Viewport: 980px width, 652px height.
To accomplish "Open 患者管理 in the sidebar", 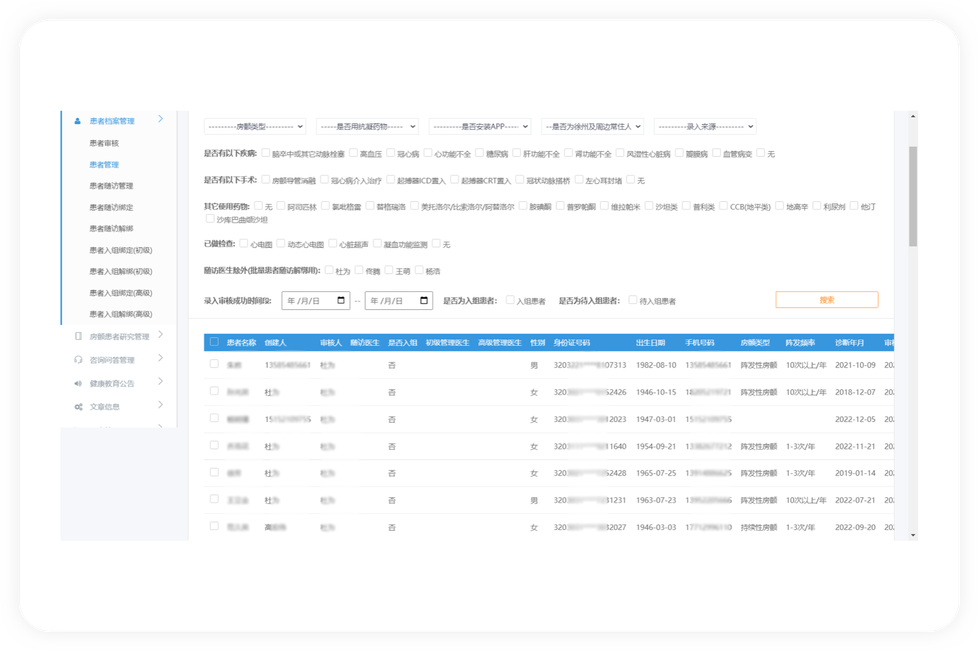I will 104,164.
